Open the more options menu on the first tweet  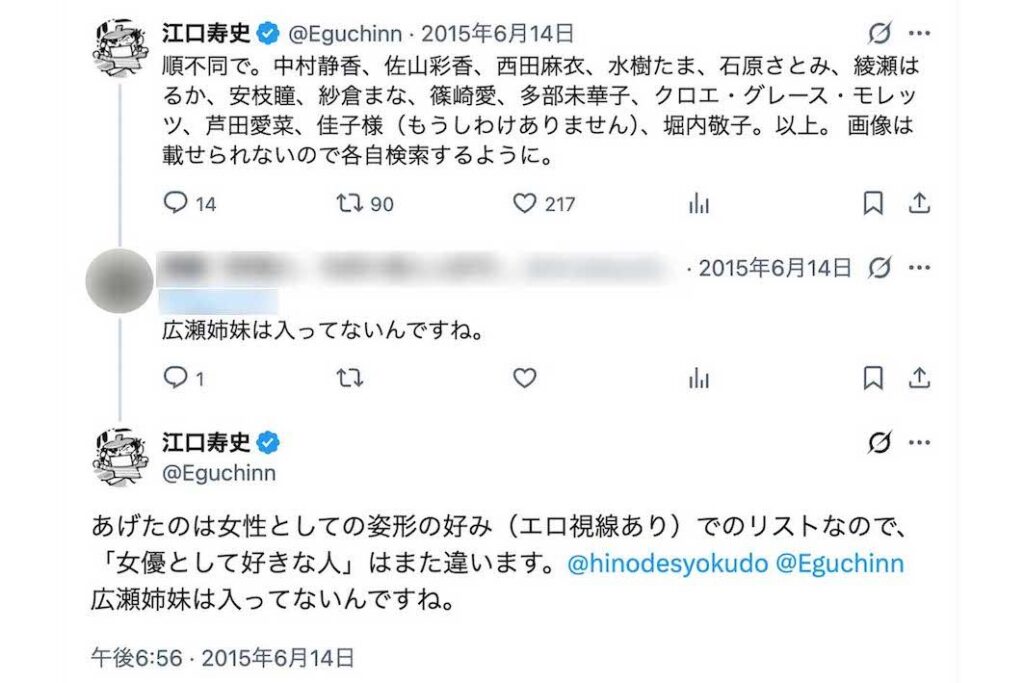pyautogui.click(x=920, y=30)
